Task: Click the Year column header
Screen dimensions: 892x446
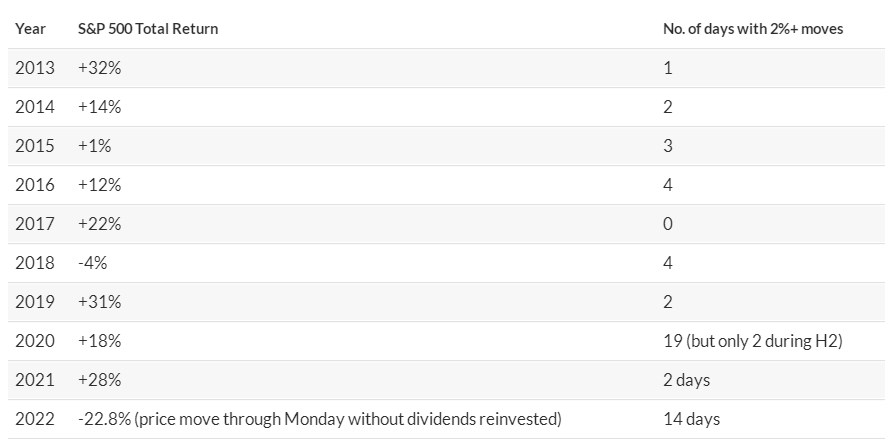Action: click(x=29, y=29)
